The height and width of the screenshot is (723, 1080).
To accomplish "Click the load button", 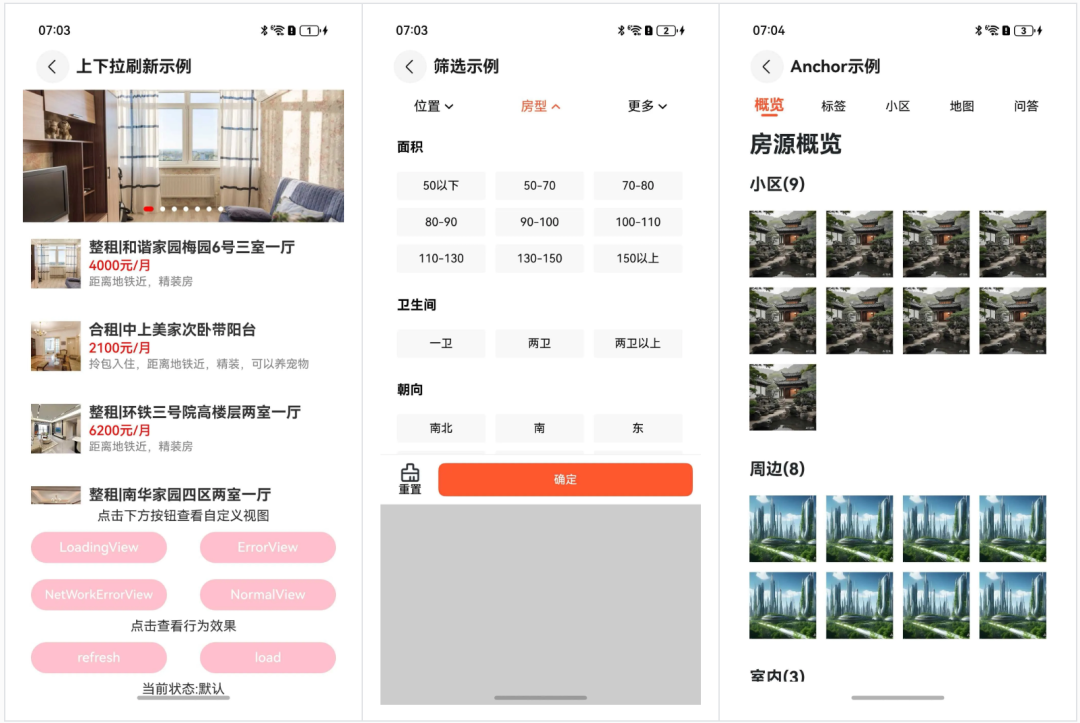I will tap(268, 658).
